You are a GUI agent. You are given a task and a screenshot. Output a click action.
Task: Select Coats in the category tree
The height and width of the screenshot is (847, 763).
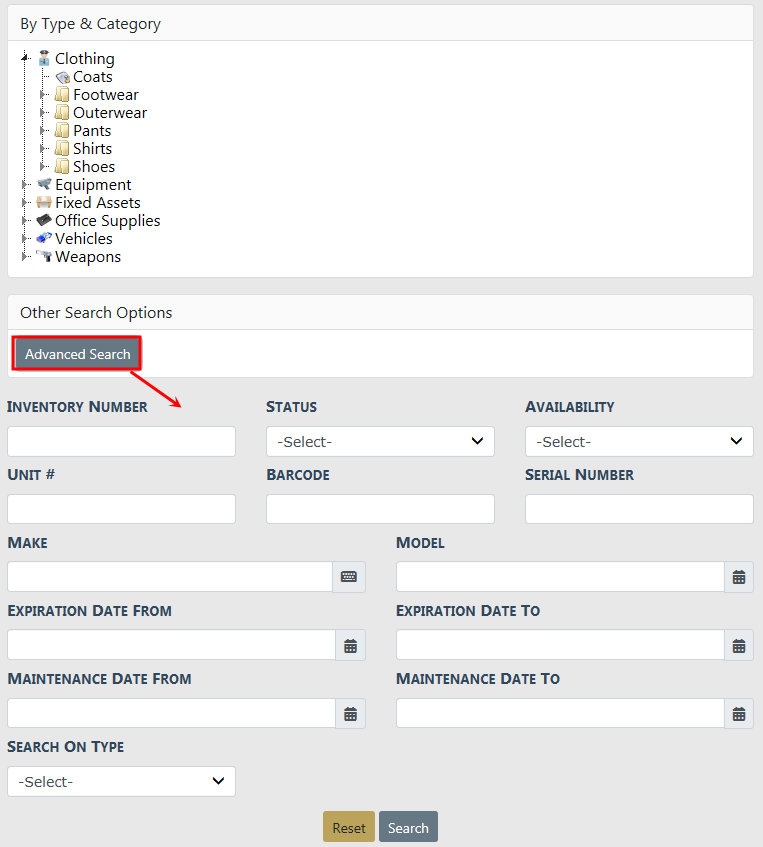(92, 77)
